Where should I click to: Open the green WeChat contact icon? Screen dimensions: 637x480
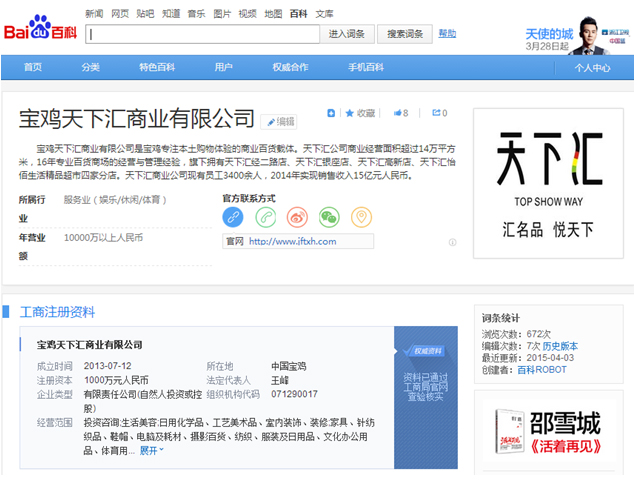329,216
